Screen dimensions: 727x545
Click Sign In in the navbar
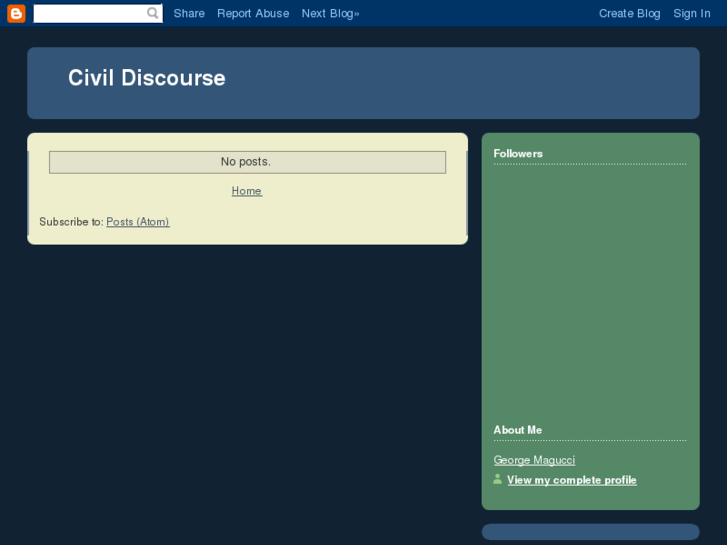pos(692,13)
